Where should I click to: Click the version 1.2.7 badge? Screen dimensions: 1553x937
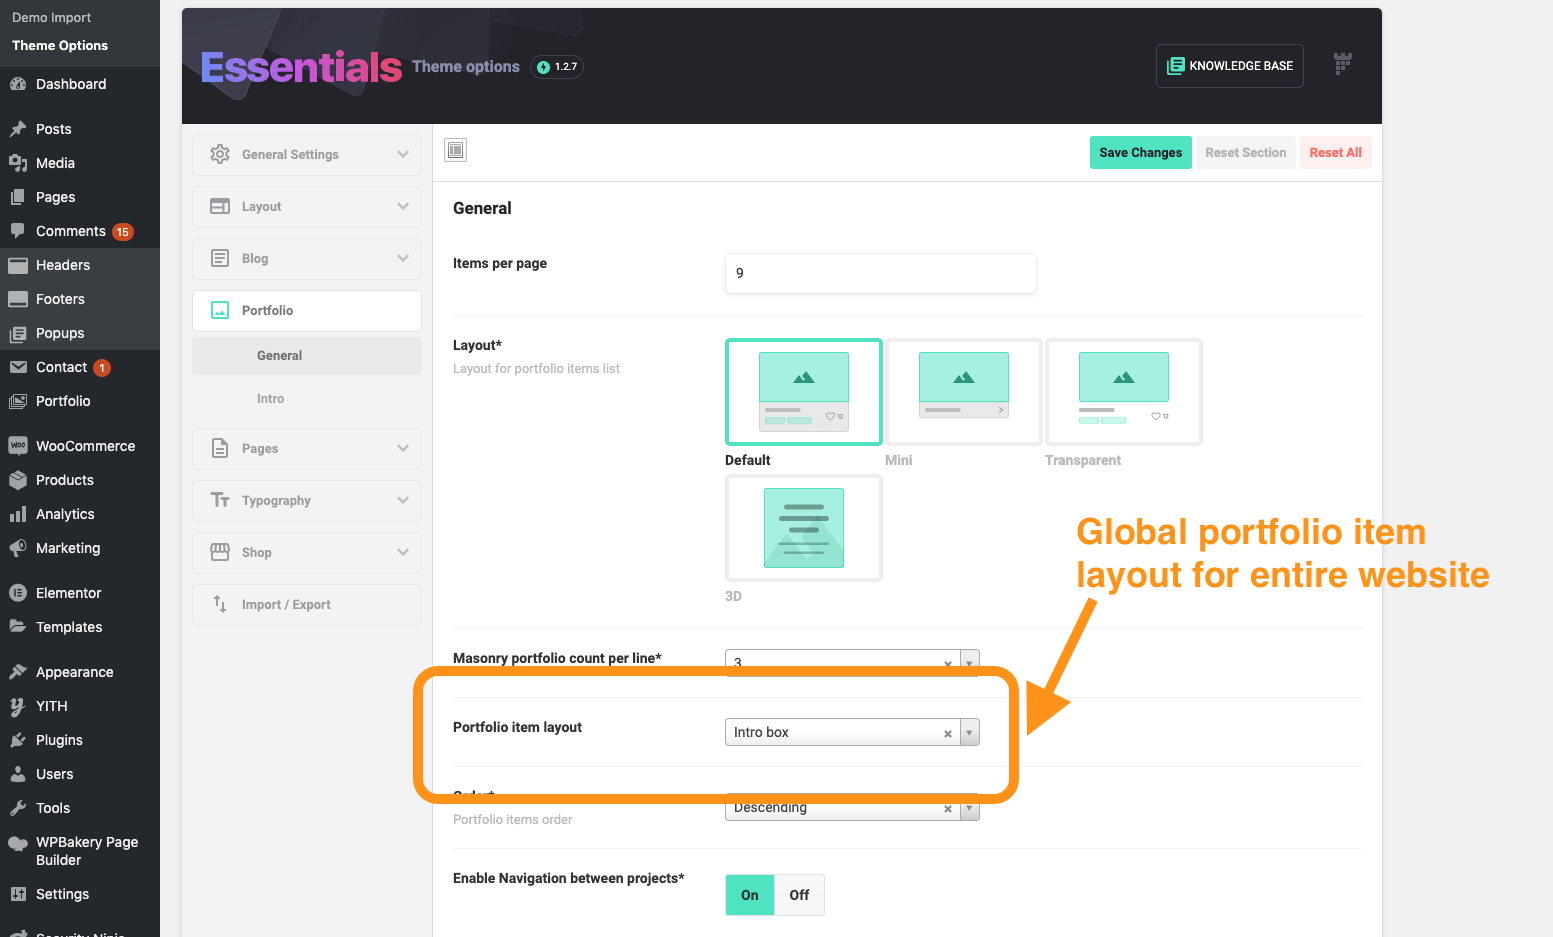coord(557,67)
